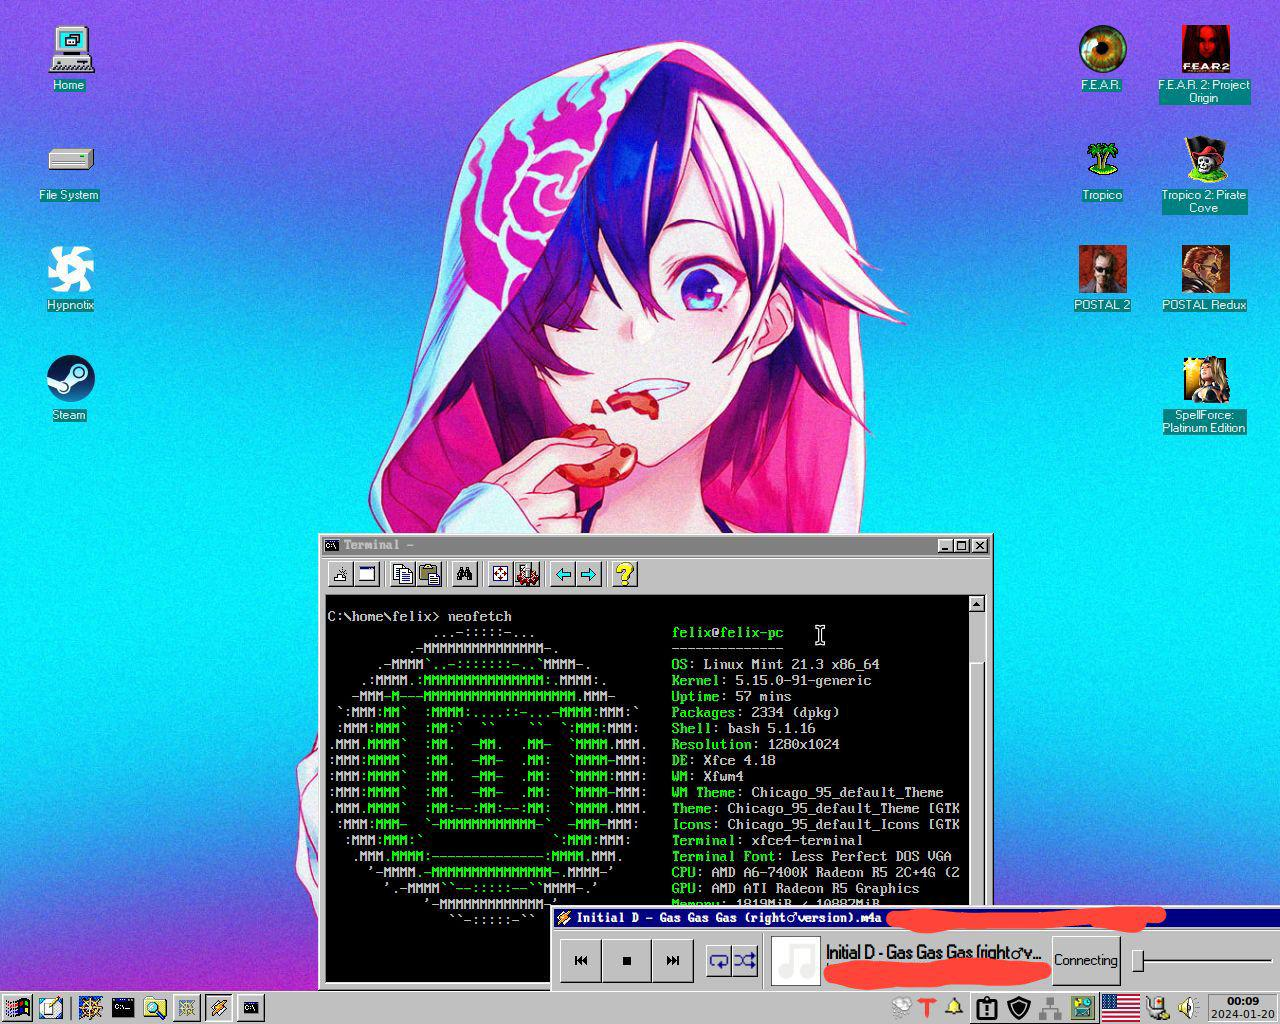Toggle shuffle mode in music player
Screen dimensions: 1280x1024
[745, 961]
